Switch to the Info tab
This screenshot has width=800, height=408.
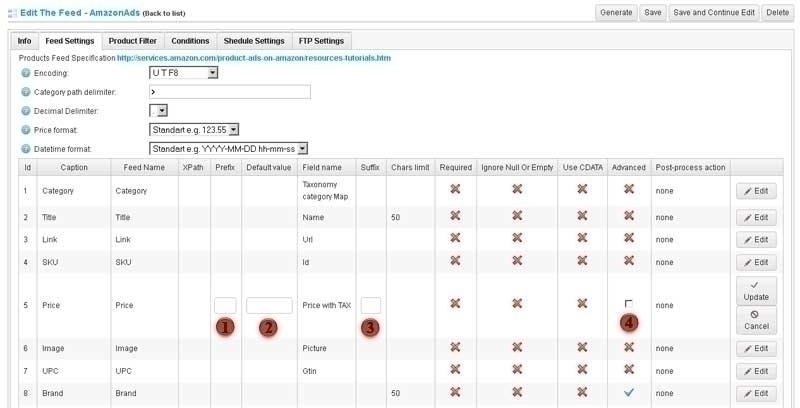[24, 41]
